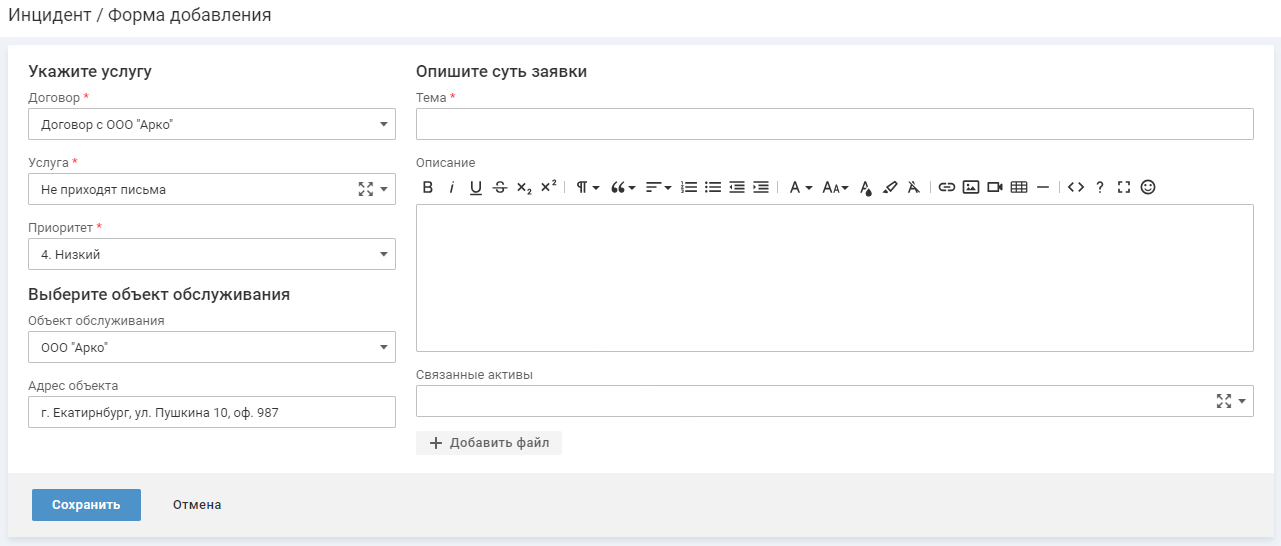Open the Договор dropdown
1281x546 pixels.
[212, 124]
